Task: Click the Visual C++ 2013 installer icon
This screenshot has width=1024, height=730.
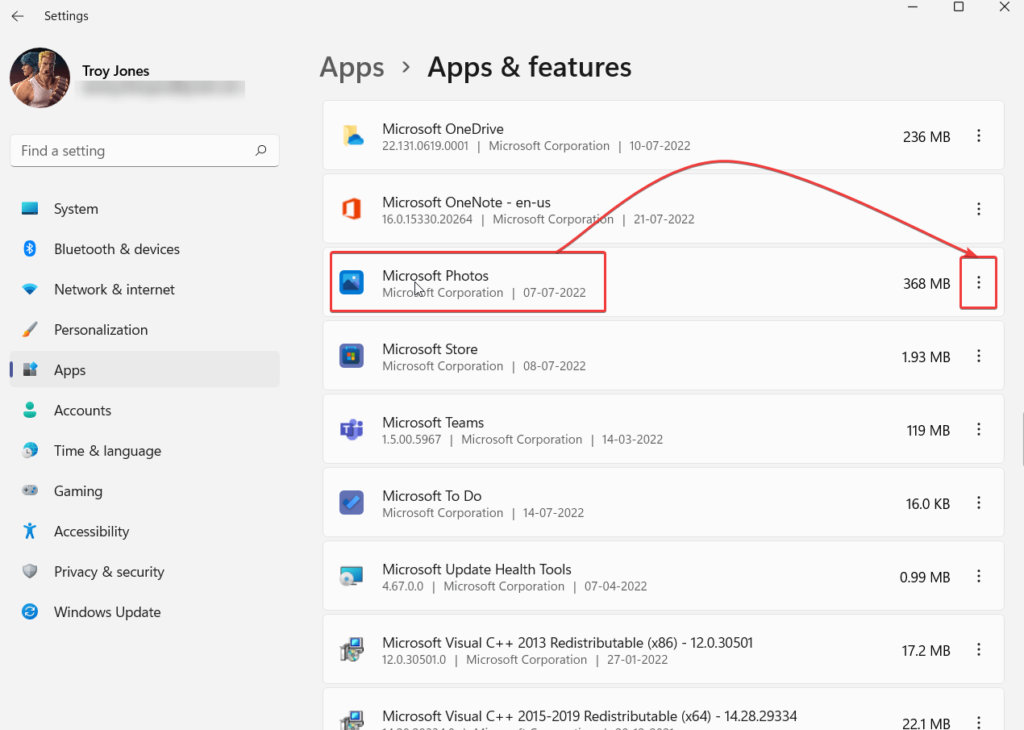Action: point(351,650)
